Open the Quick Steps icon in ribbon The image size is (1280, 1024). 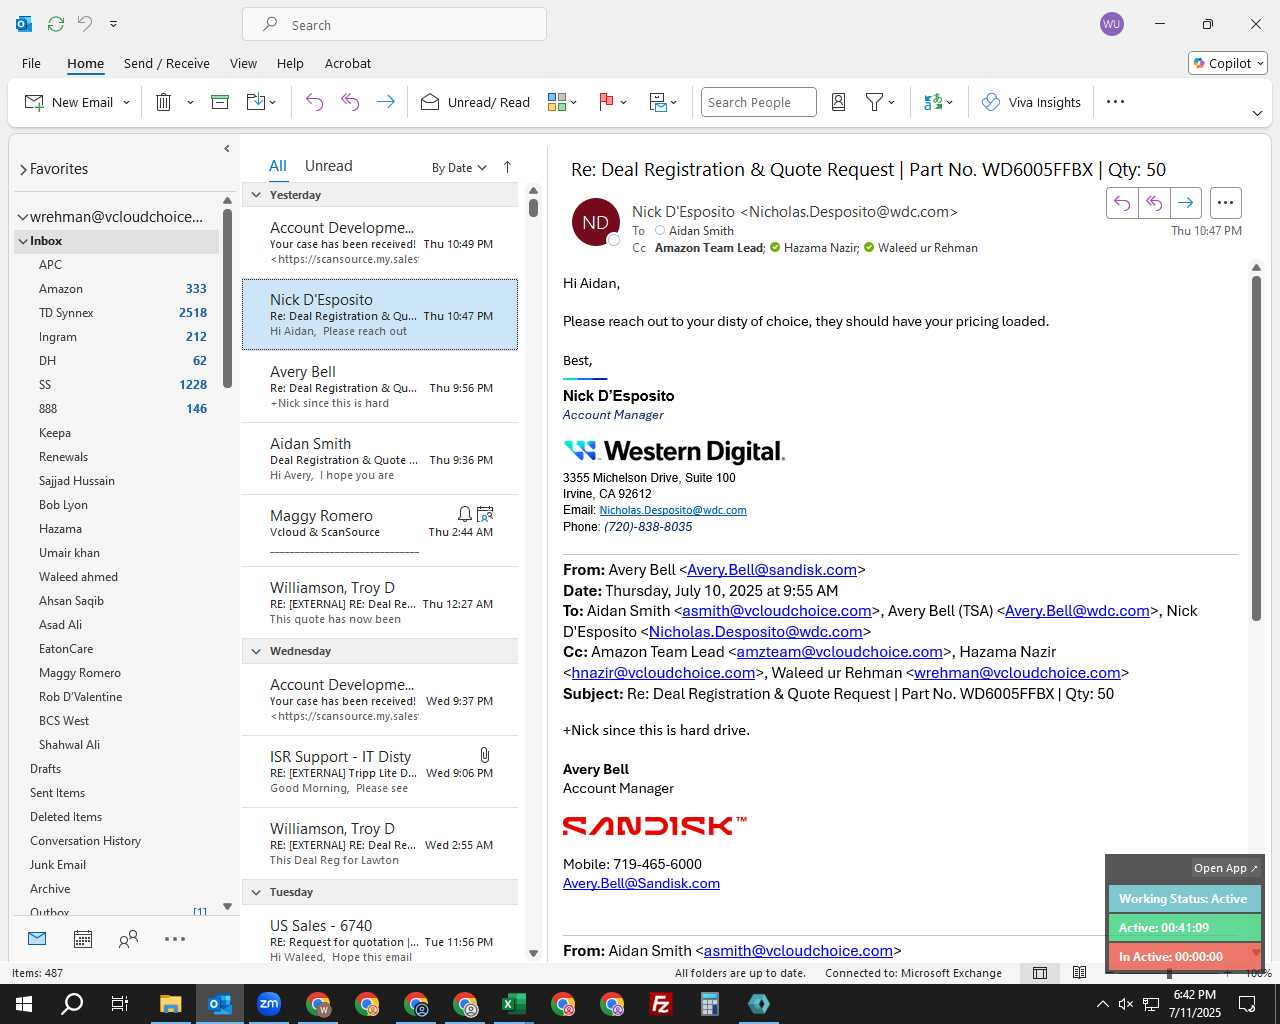658,102
